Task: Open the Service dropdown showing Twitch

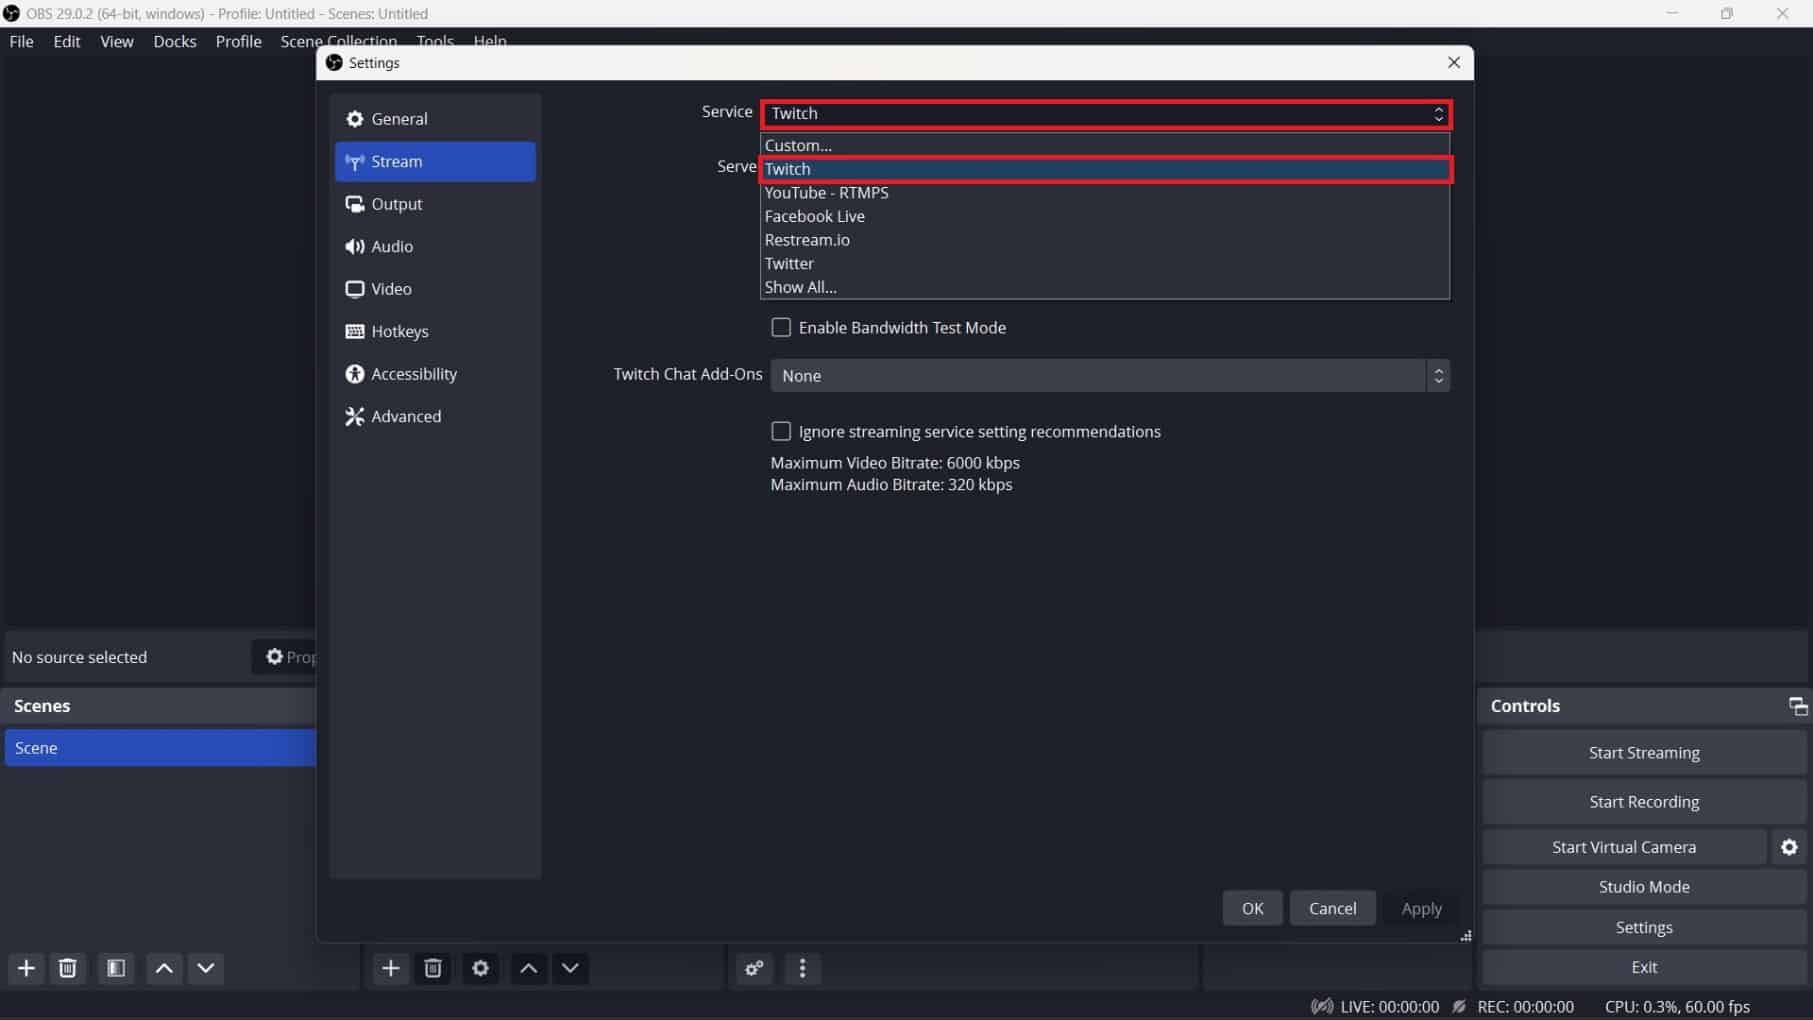Action: point(1105,114)
